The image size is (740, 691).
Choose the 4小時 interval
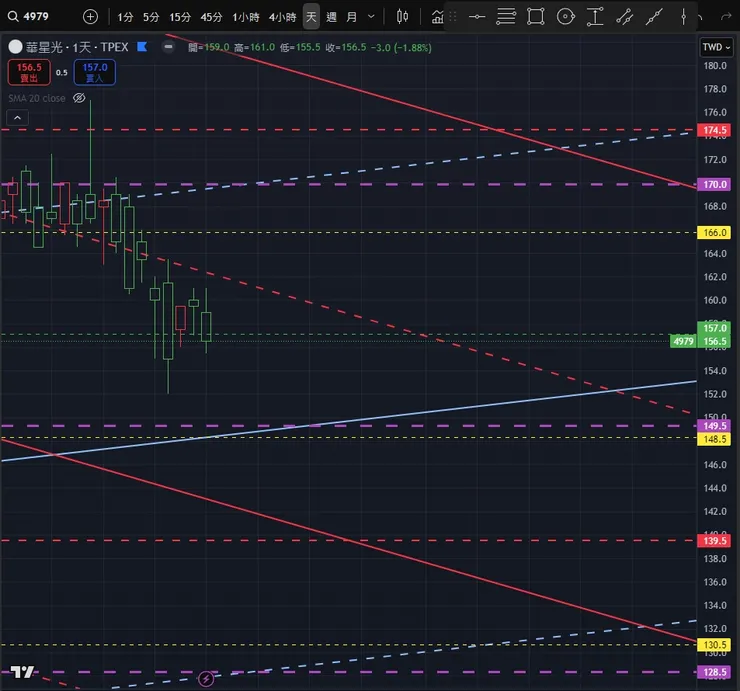[x=282, y=17]
